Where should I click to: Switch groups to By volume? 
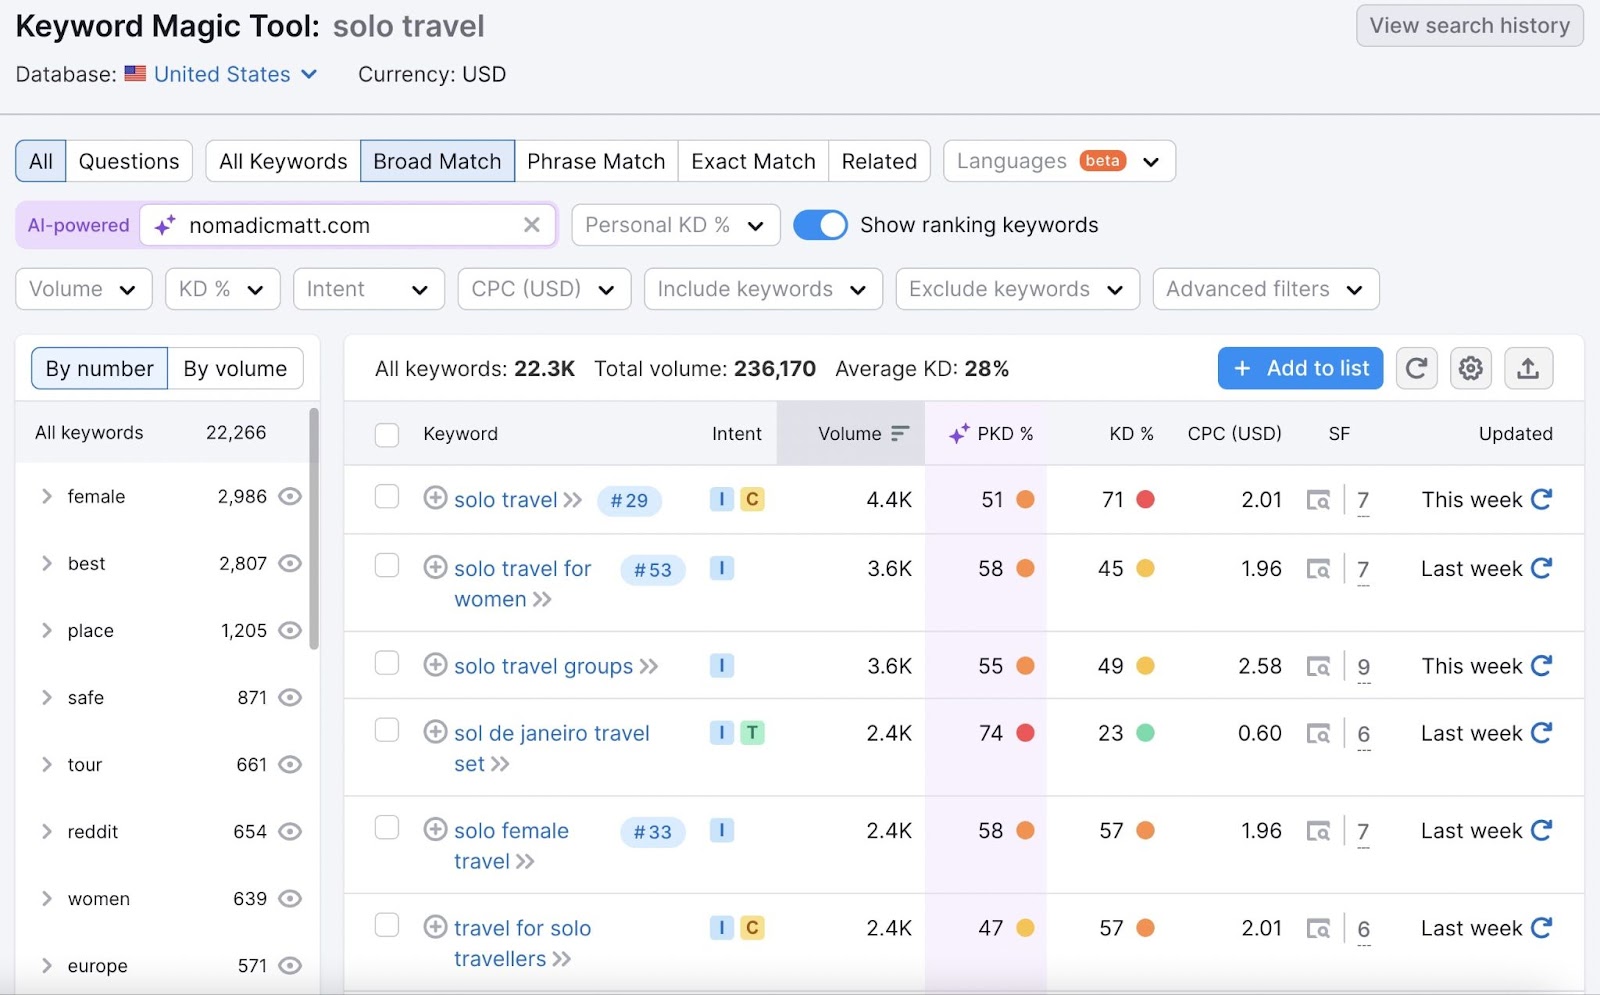pyautogui.click(x=235, y=368)
